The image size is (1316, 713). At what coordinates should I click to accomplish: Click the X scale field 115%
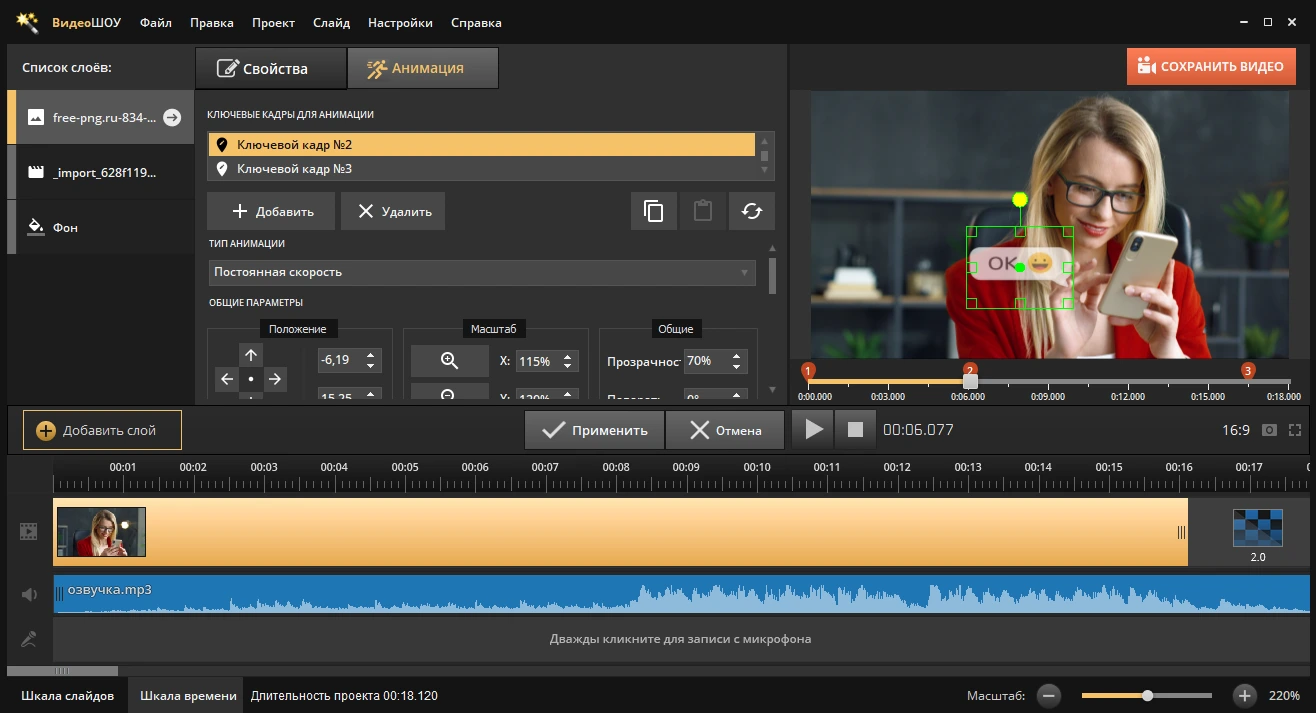coord(538,361)
